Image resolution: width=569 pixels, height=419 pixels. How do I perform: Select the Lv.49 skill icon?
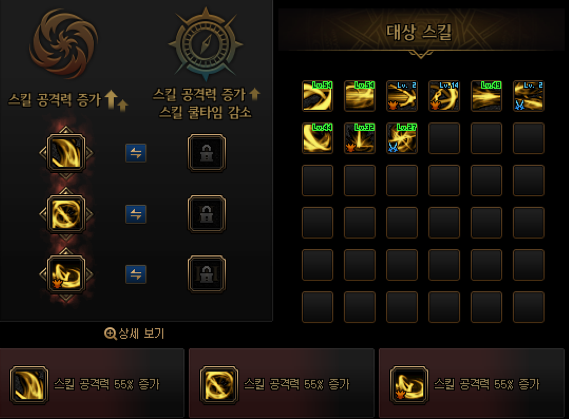[x=486, y=96]
